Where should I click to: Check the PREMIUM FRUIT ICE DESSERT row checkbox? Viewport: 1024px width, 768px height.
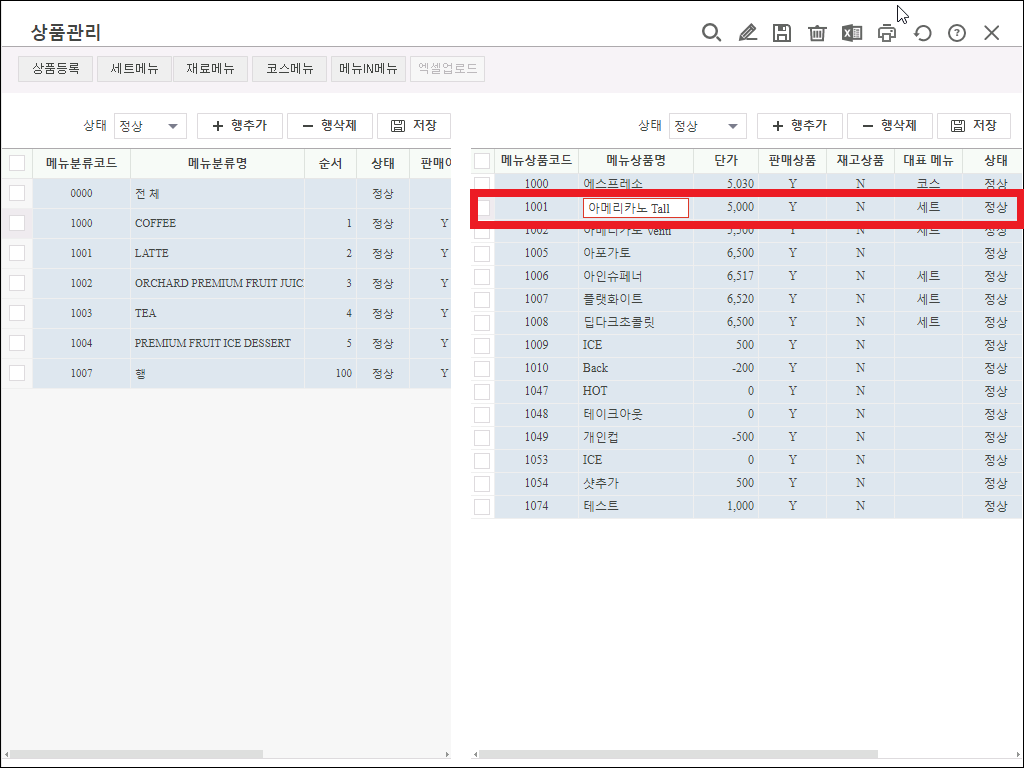pos(17,344)
